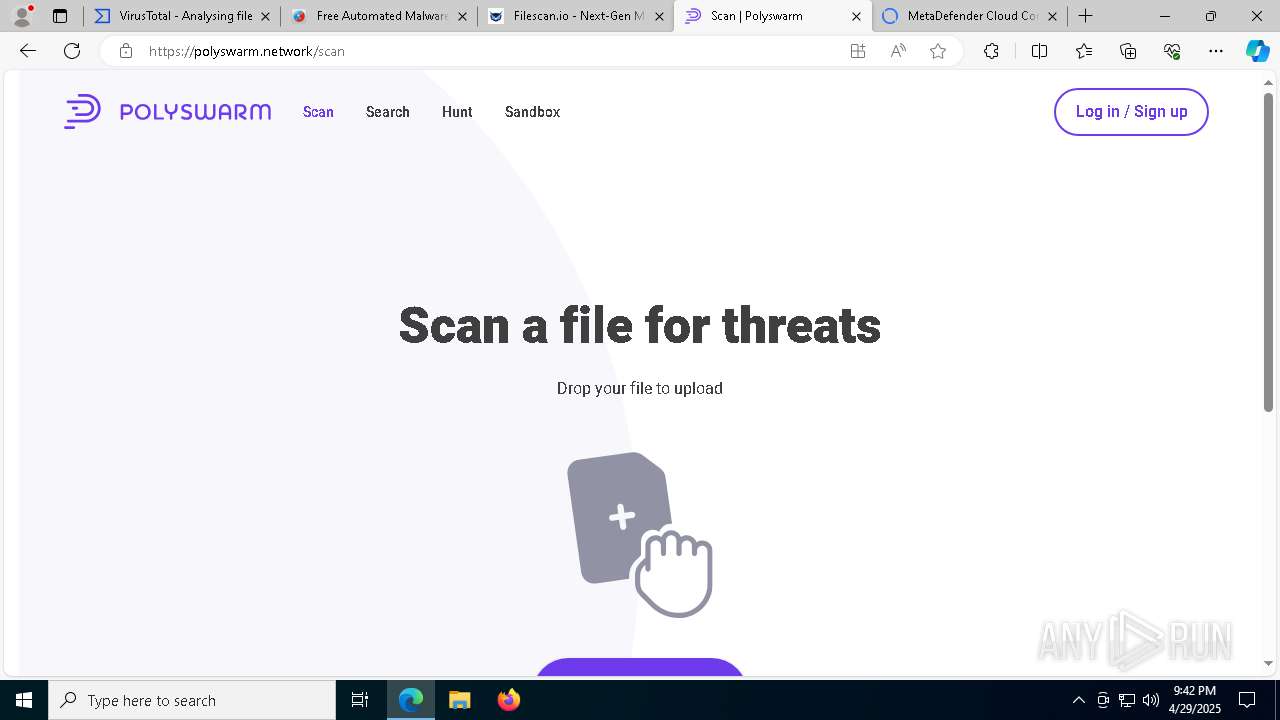
Task: Open the Sandbox navigation item
Action: (532, 112)
